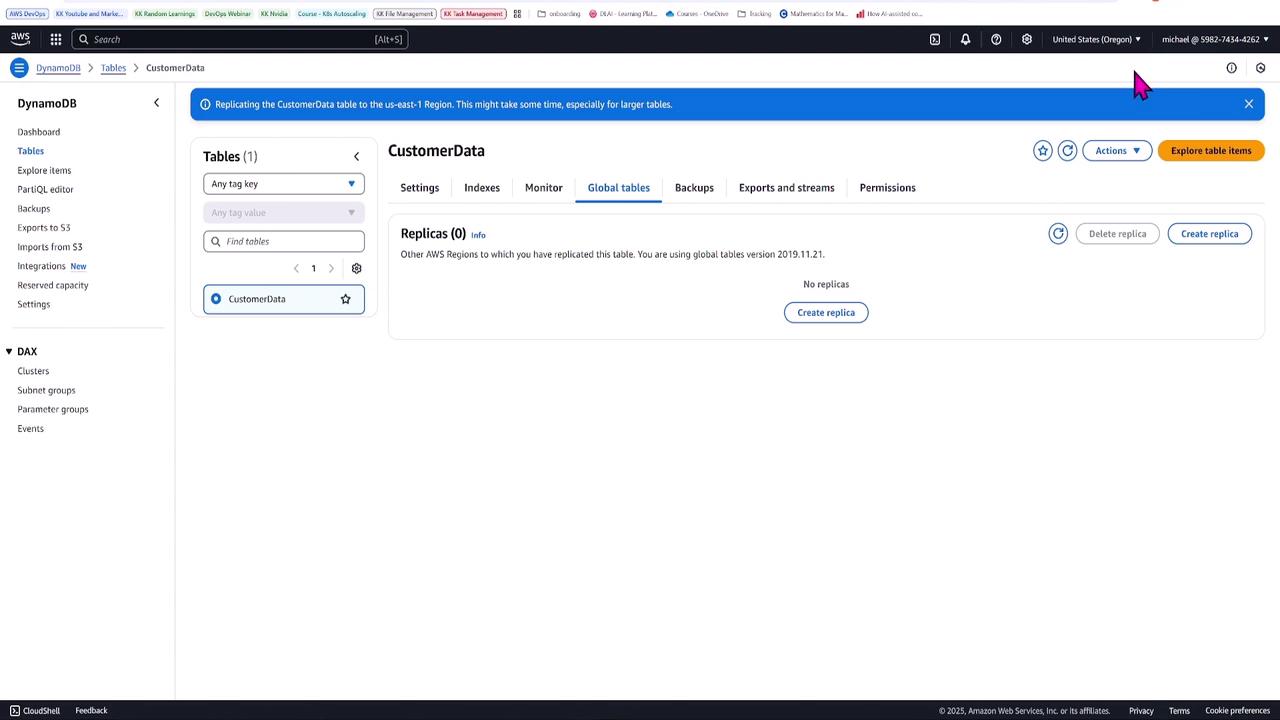Switch to the Monitor tab
Viewport: 1280px width, 720px height.
(x=544, y=188)
